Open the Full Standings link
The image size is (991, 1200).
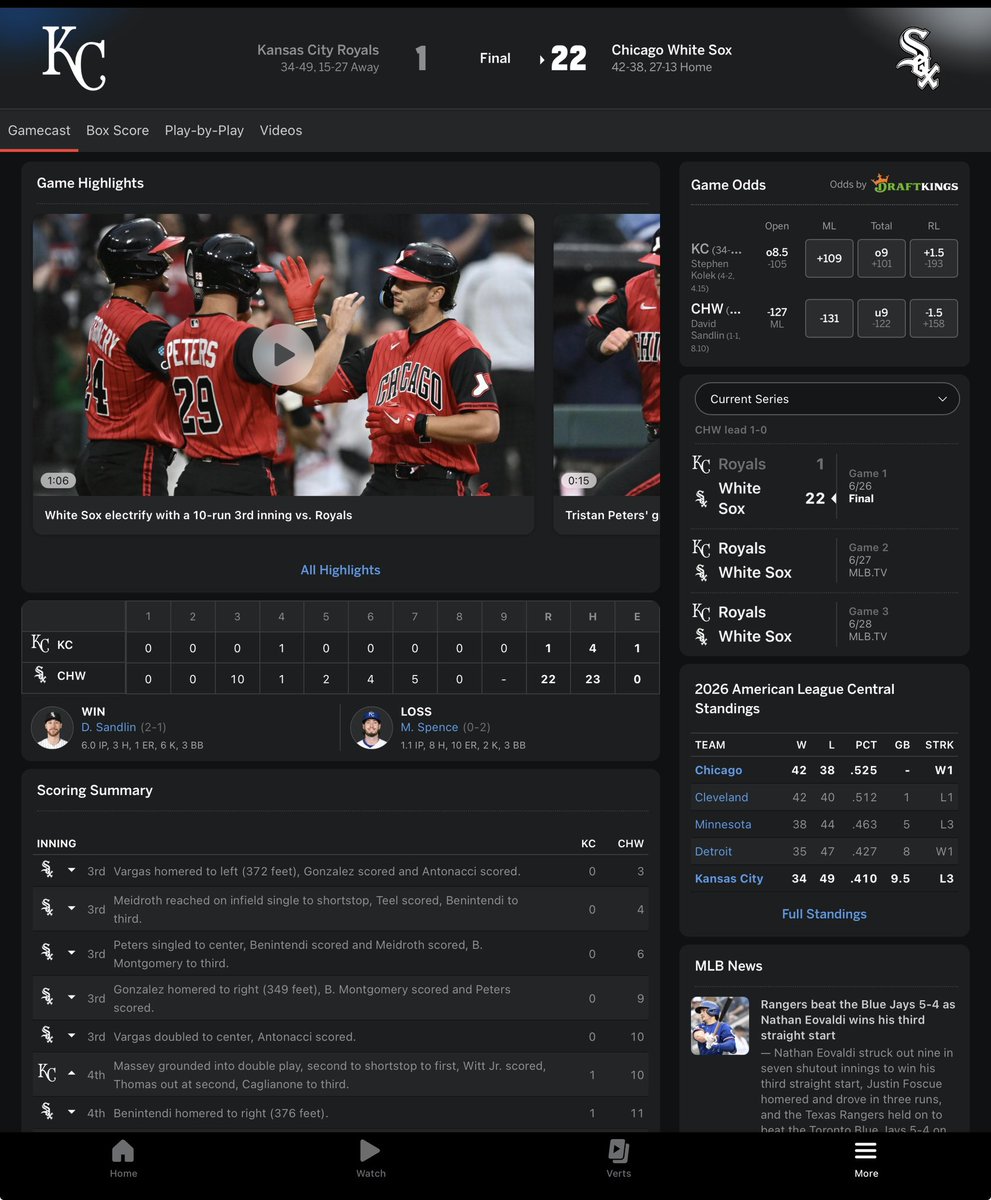click(x=824, y=914)
